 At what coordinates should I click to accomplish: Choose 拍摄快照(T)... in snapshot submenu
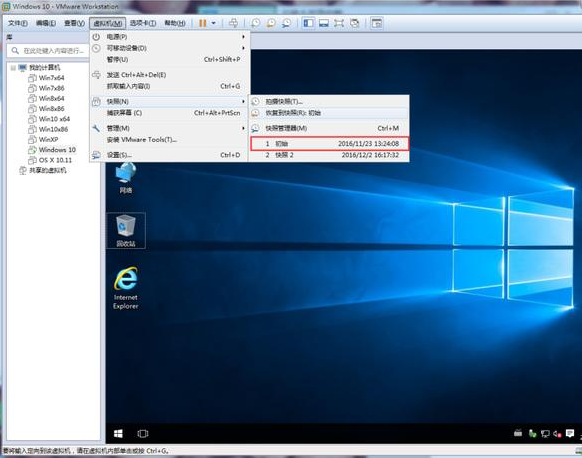click(329, 101)
